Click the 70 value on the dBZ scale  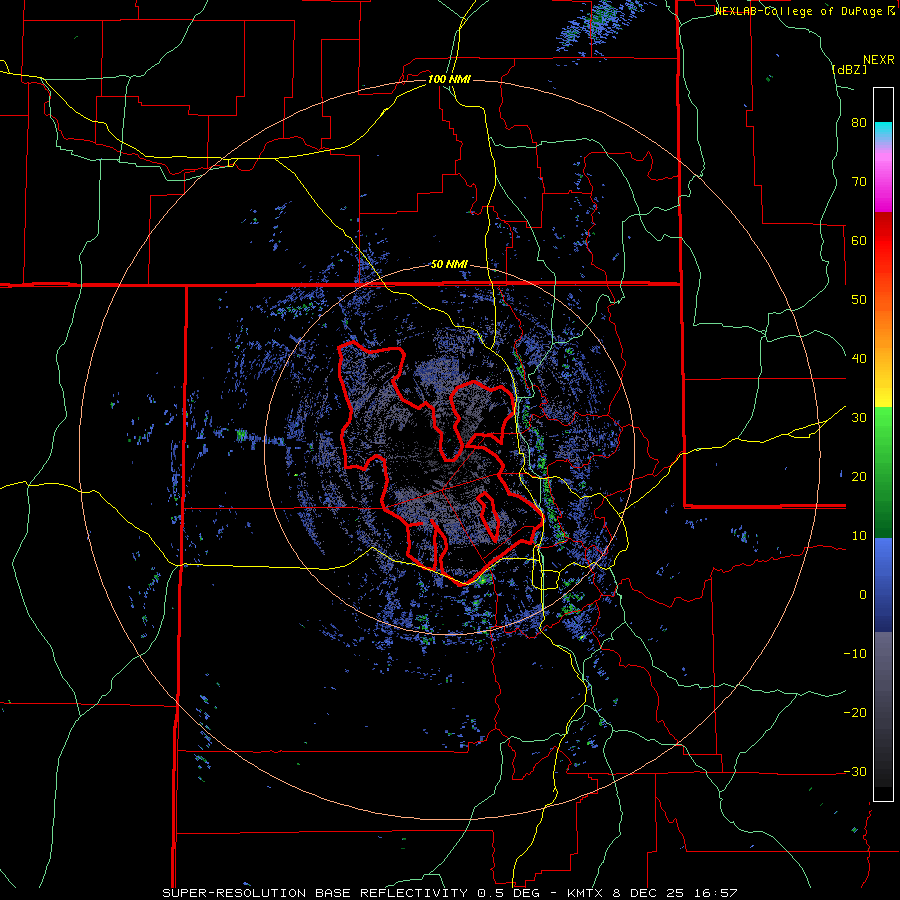pyautogui.click(x=859, y=182)
